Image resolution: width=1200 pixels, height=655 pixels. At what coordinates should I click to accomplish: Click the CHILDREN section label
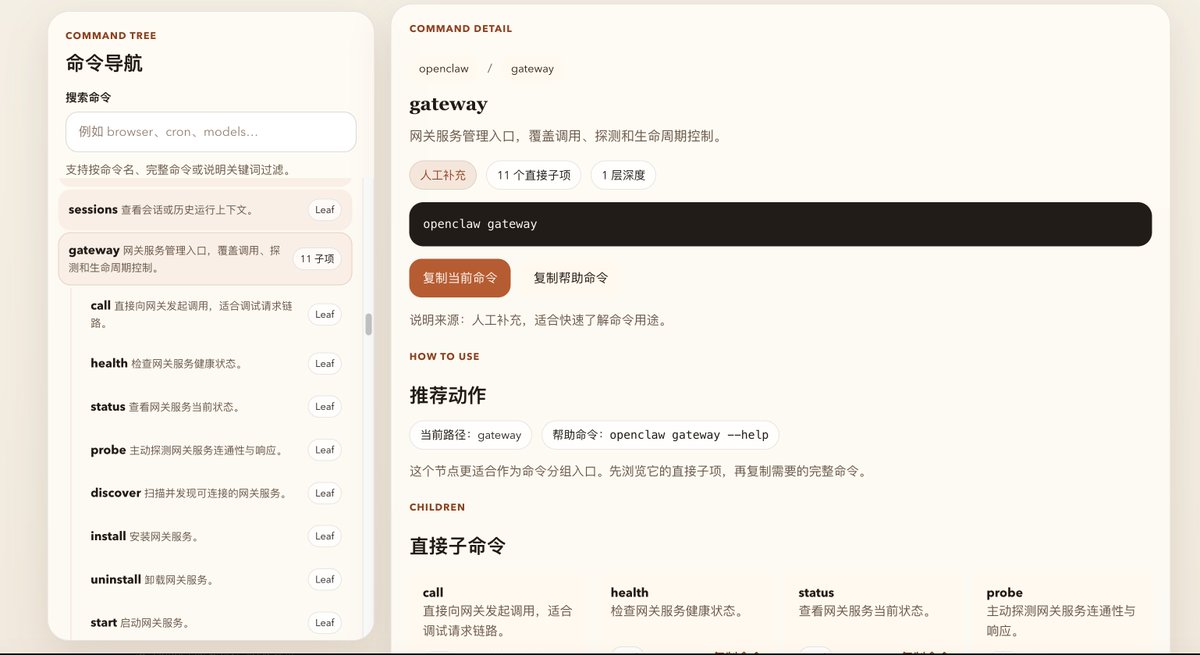pyautogui.click(x=437, y=507)
